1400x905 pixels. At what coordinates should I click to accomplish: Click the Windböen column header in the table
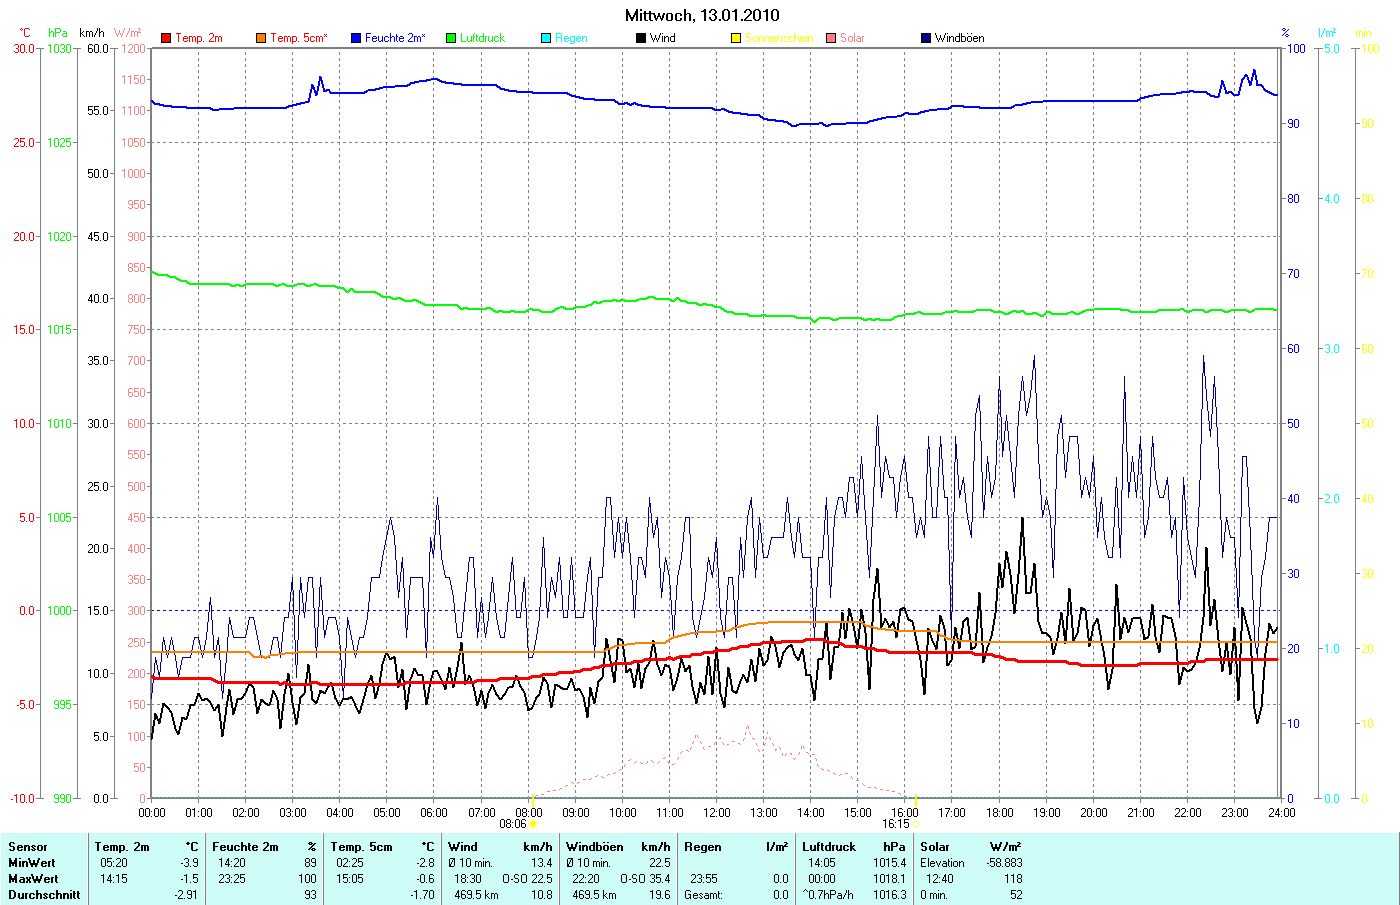[x=594, y=847]
